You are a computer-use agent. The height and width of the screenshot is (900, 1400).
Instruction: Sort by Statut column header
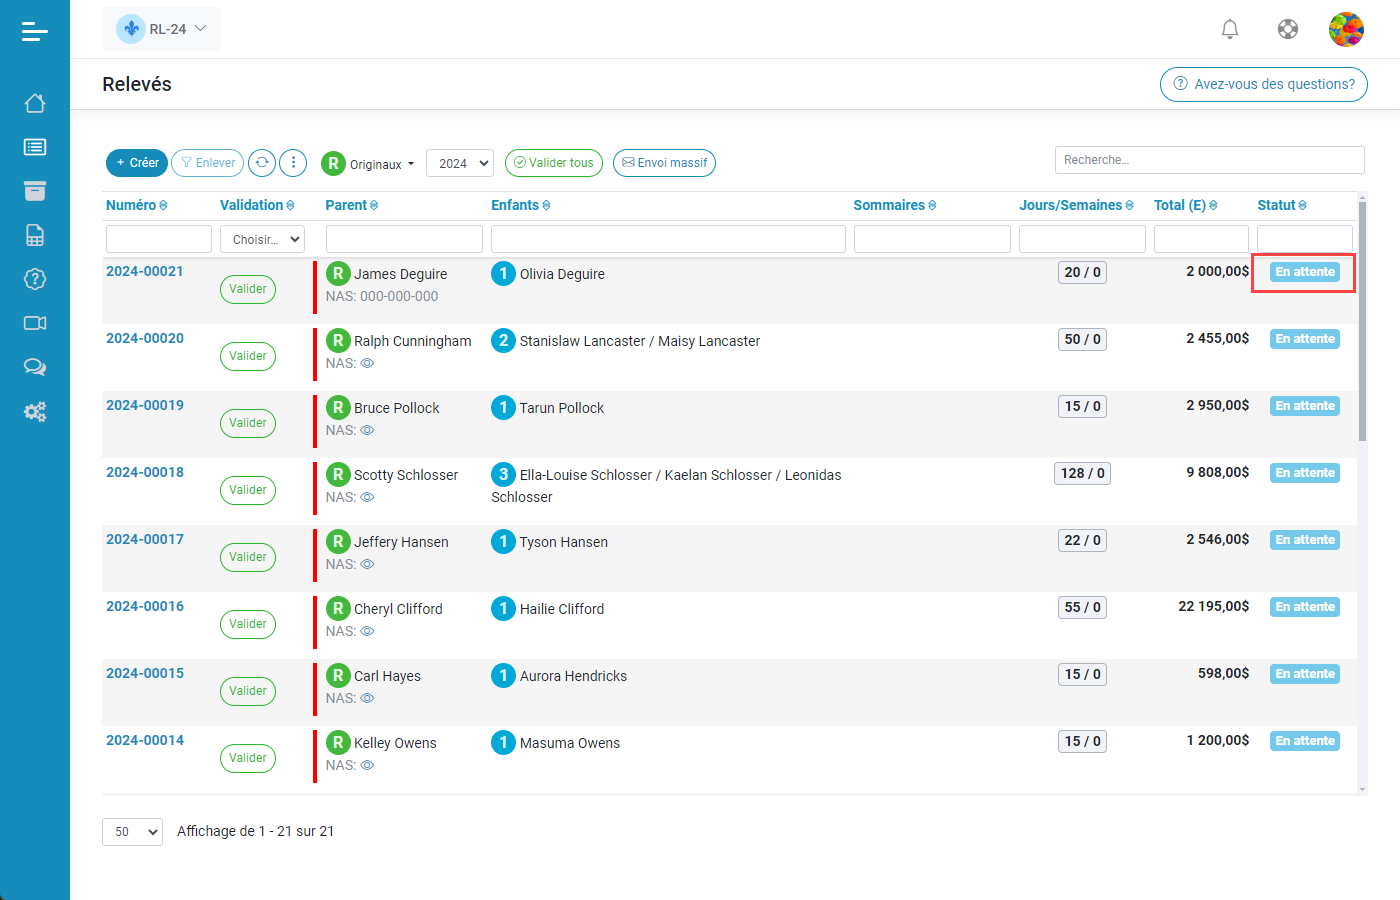pyautogui.click(x=1281, y=205)
